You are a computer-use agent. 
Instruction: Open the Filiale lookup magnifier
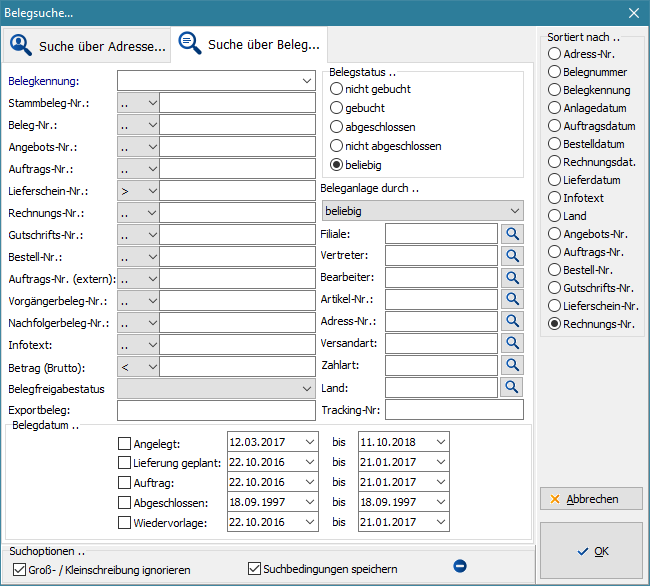pyautogui.click(x=512, y=234)
